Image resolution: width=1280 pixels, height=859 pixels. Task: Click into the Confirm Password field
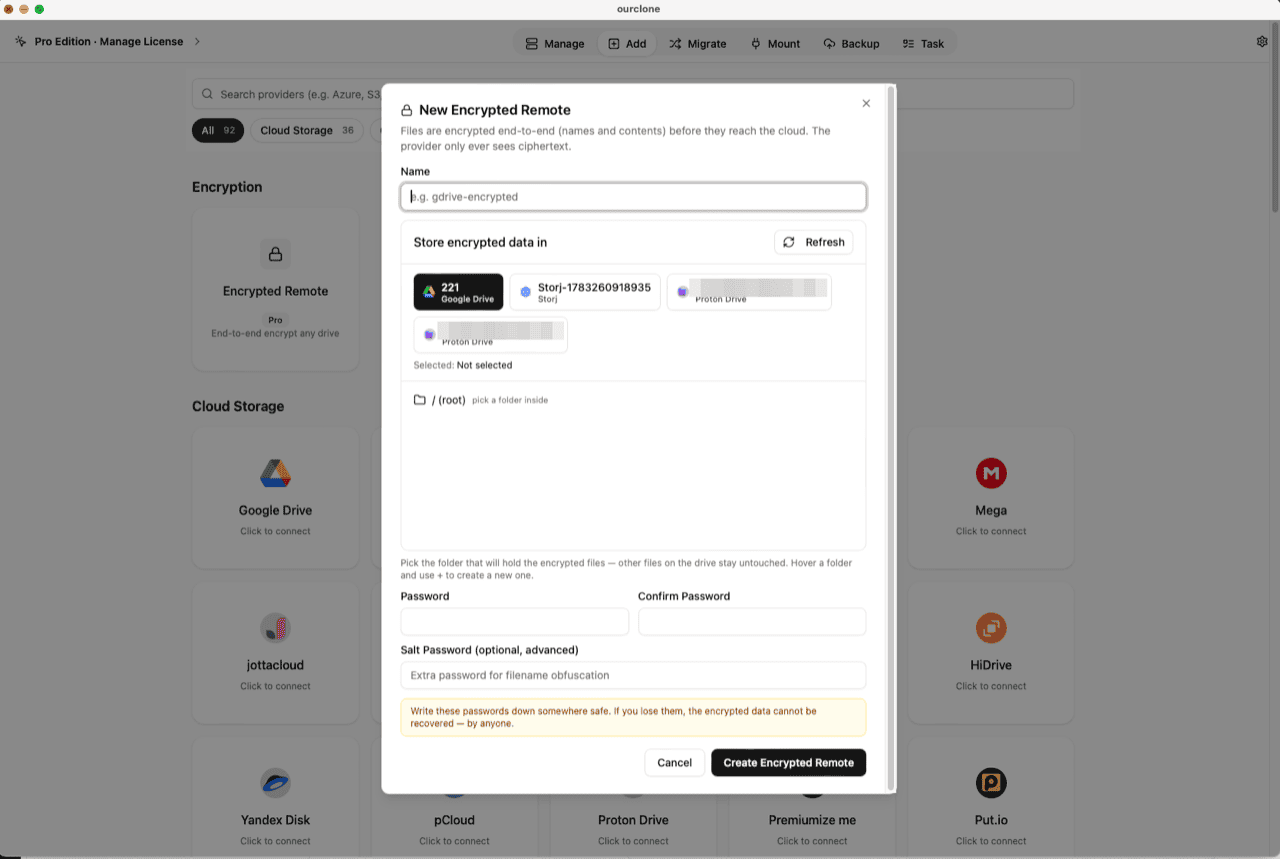click(x=752, y=622)
